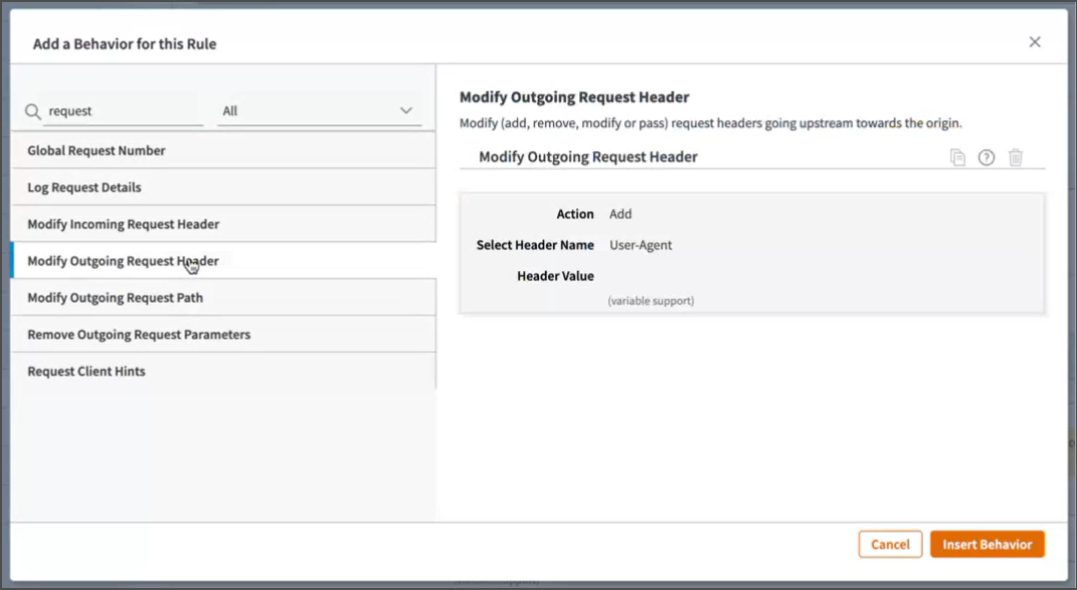Viewport: 1077px width, 590px height.
Task: Open the "All" category filter dropdown
Action: click(x=318, y=111)
